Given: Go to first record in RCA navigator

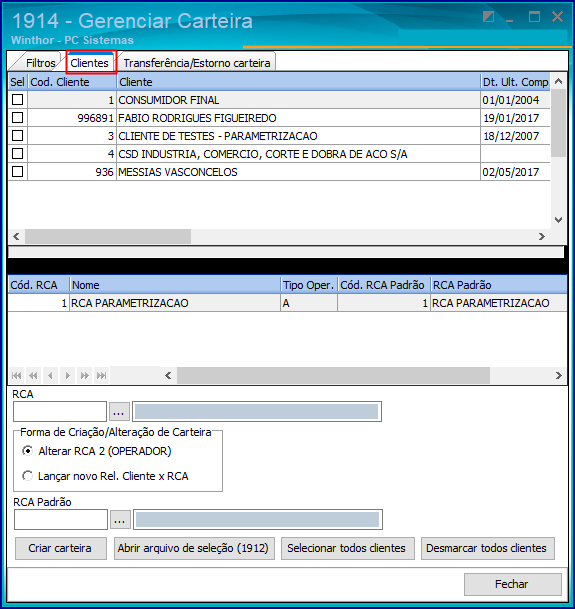Looking at the screenshot, I should coord(16,375).
